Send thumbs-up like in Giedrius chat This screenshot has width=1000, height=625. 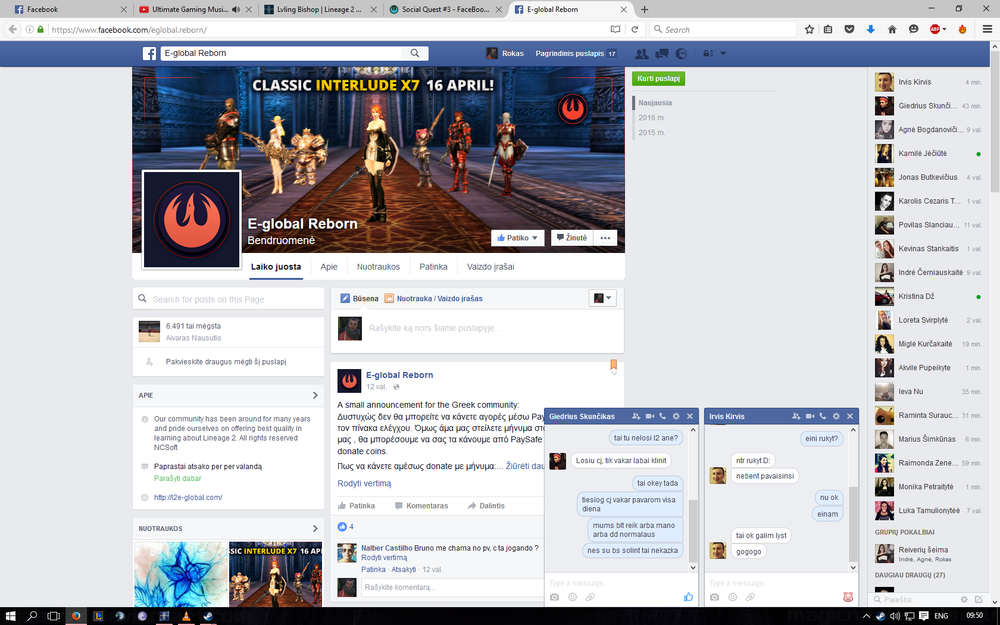[688, 597]
